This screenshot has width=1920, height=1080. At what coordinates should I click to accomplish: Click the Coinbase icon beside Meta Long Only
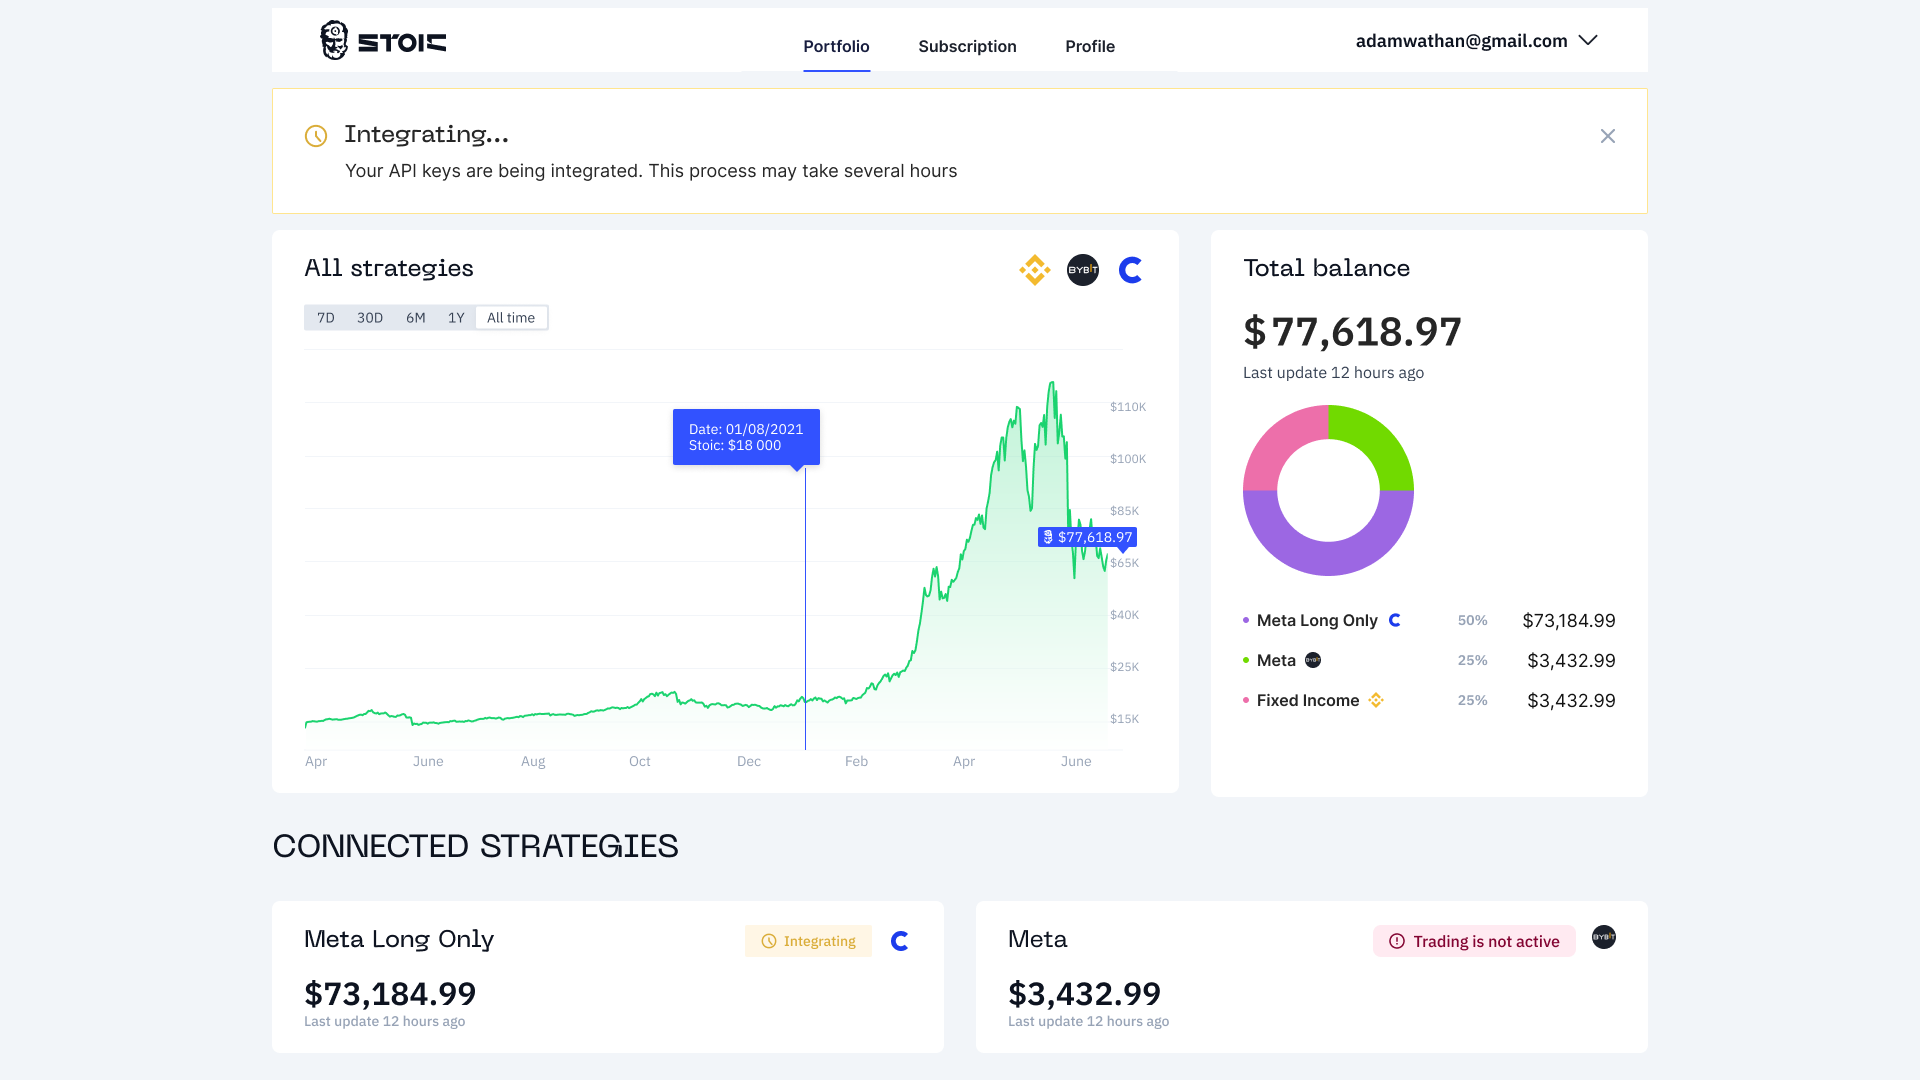(1395, 620)
